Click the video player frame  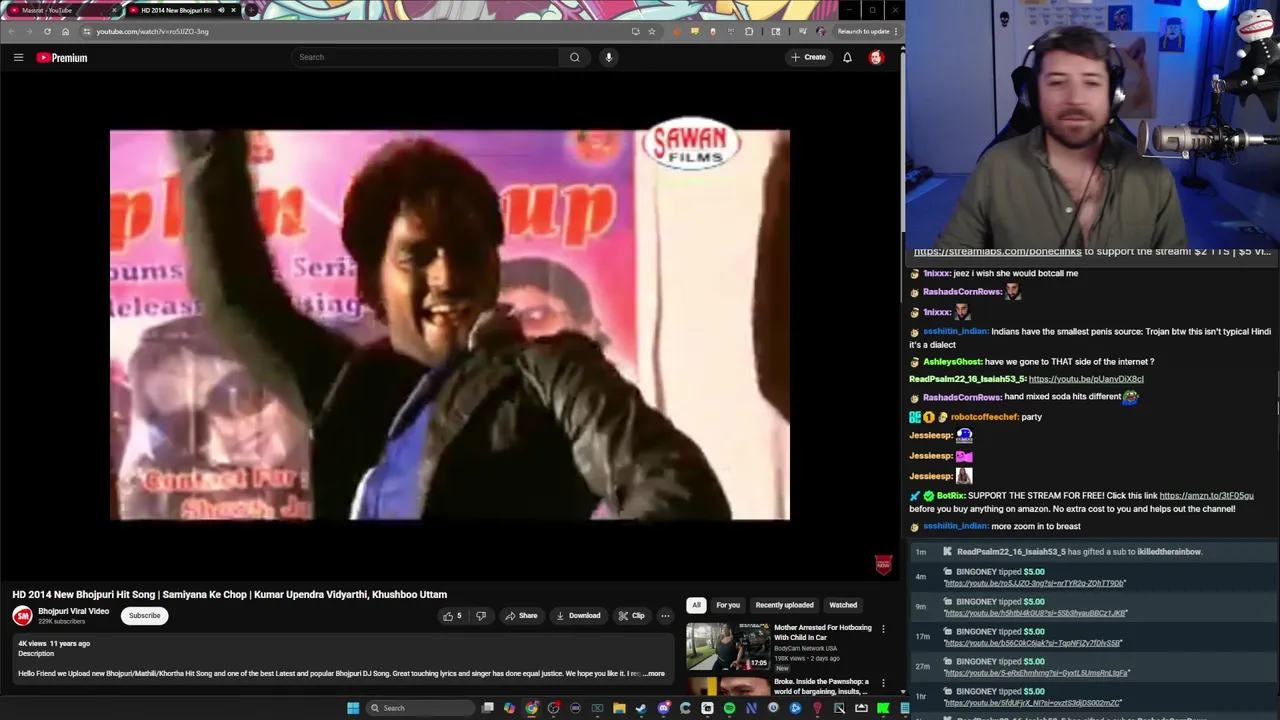(450, 325)
